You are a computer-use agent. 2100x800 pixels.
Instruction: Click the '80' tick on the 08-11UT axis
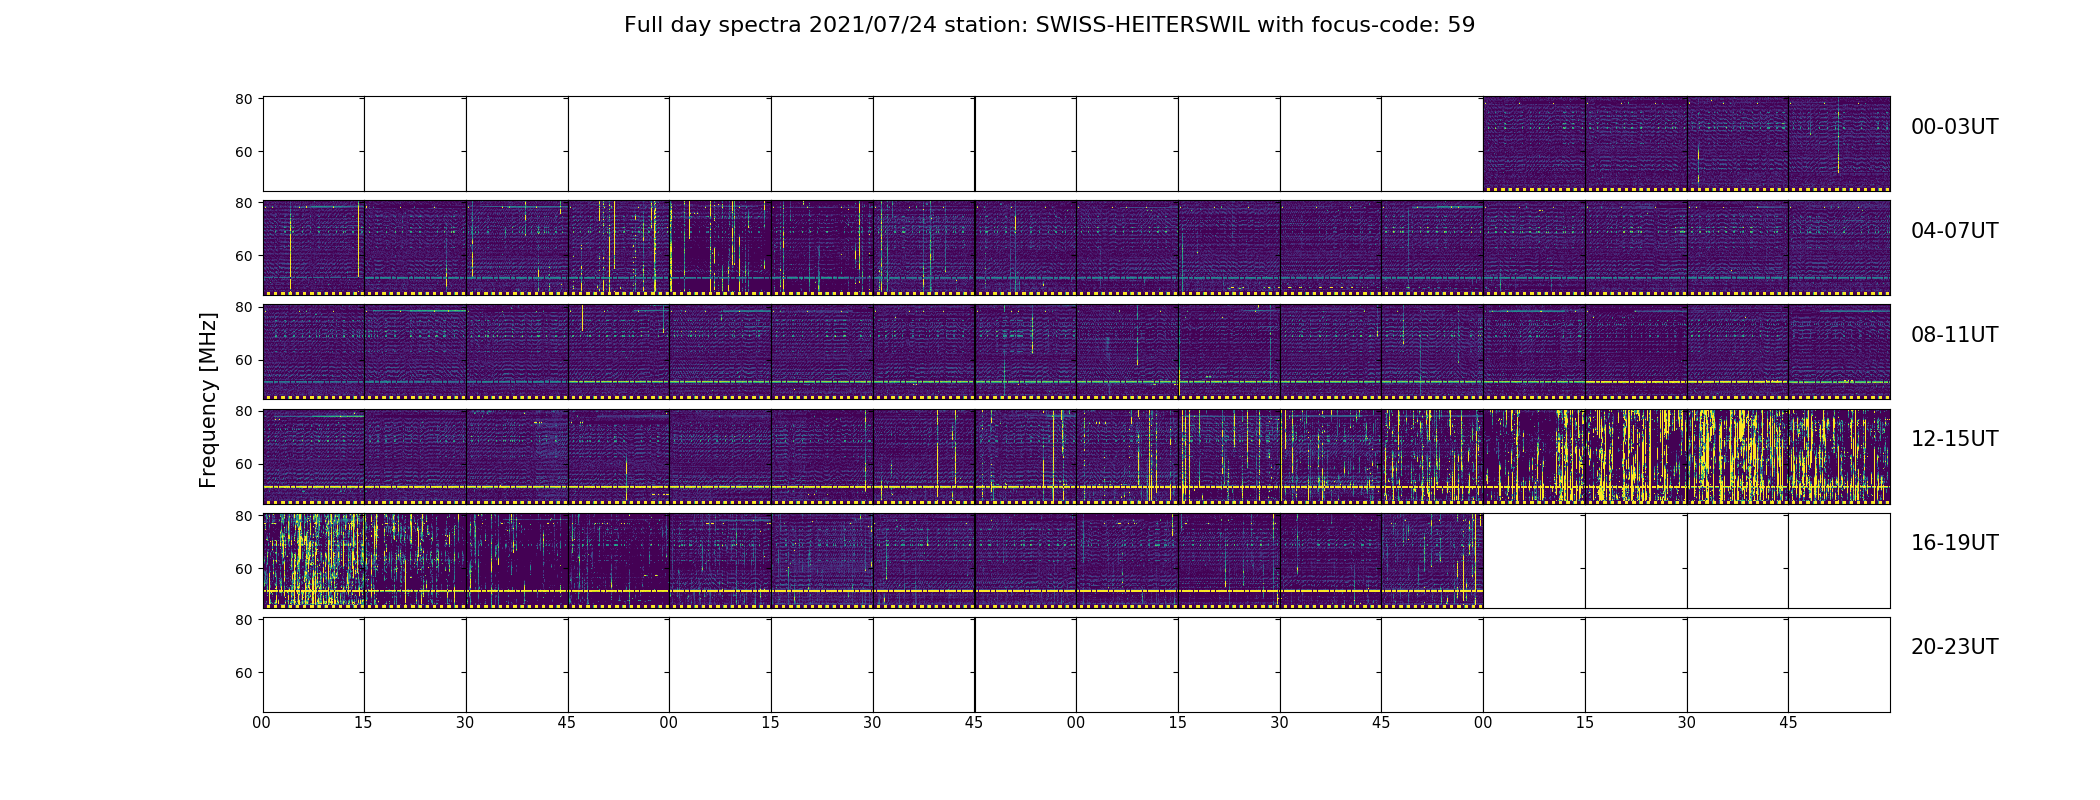243,308
